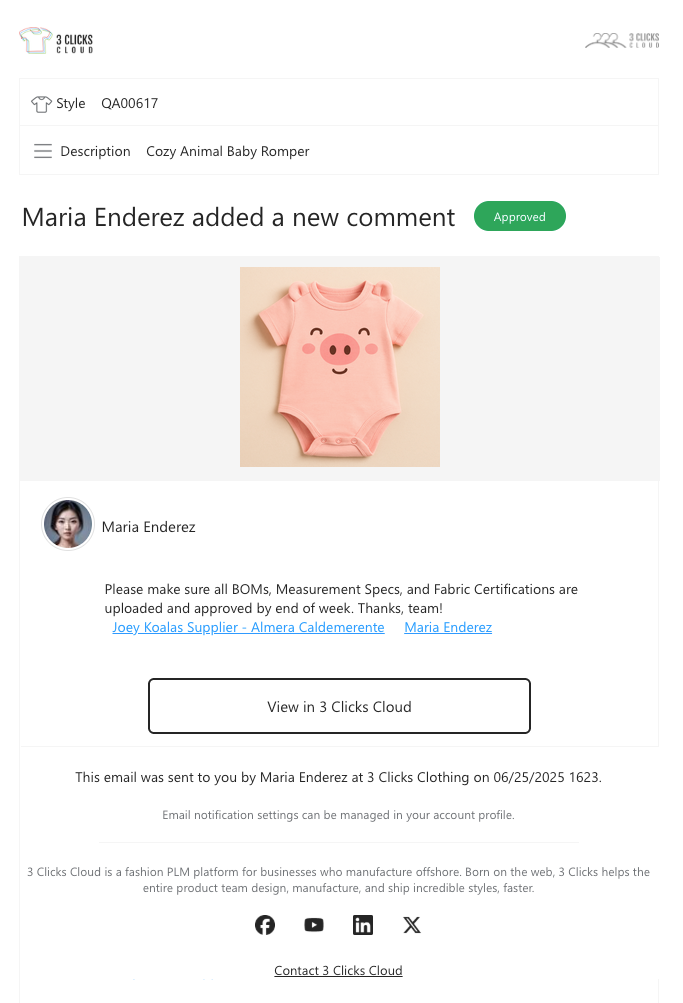Click the email notification settings note
The height and width of the screenshot is (1003, 683).
coord(338,815)
